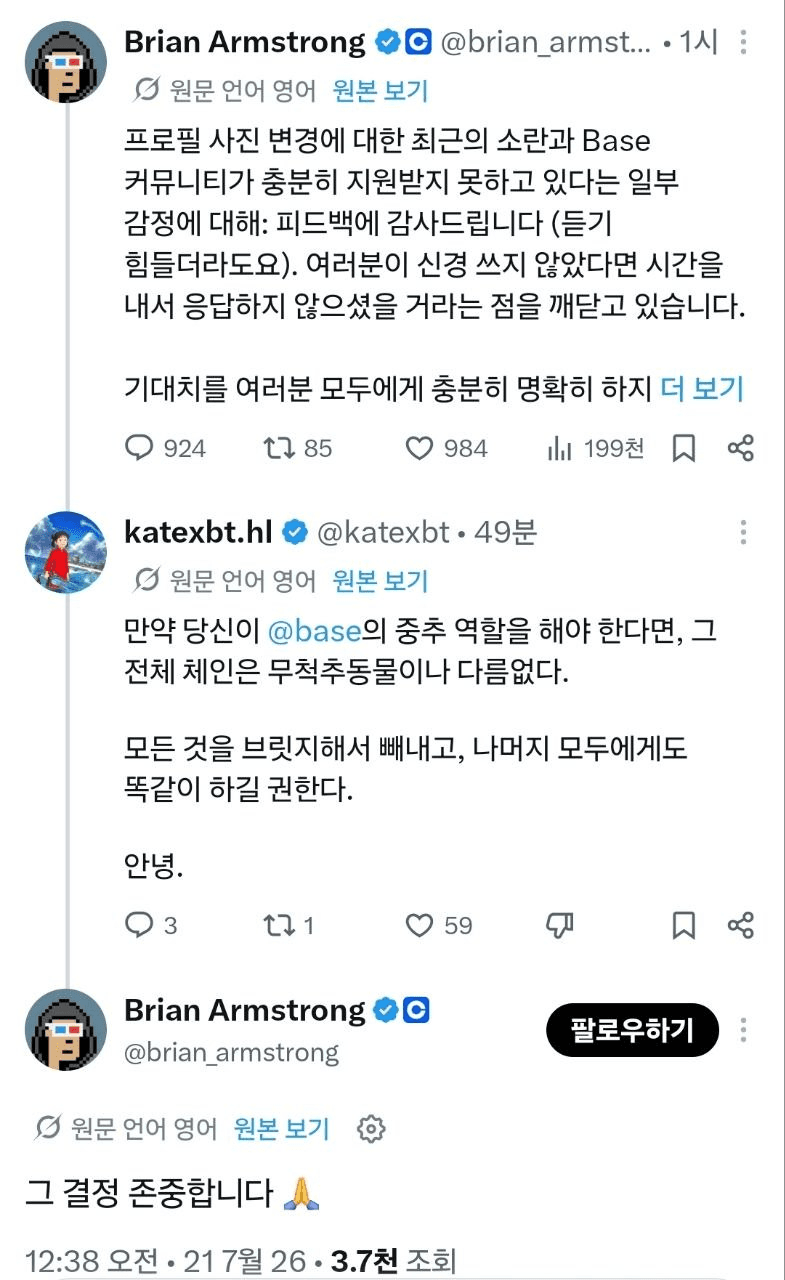Open three-dot menu on first tweet
This screenshot has height=1280, width=785.
tap(743, 43)
